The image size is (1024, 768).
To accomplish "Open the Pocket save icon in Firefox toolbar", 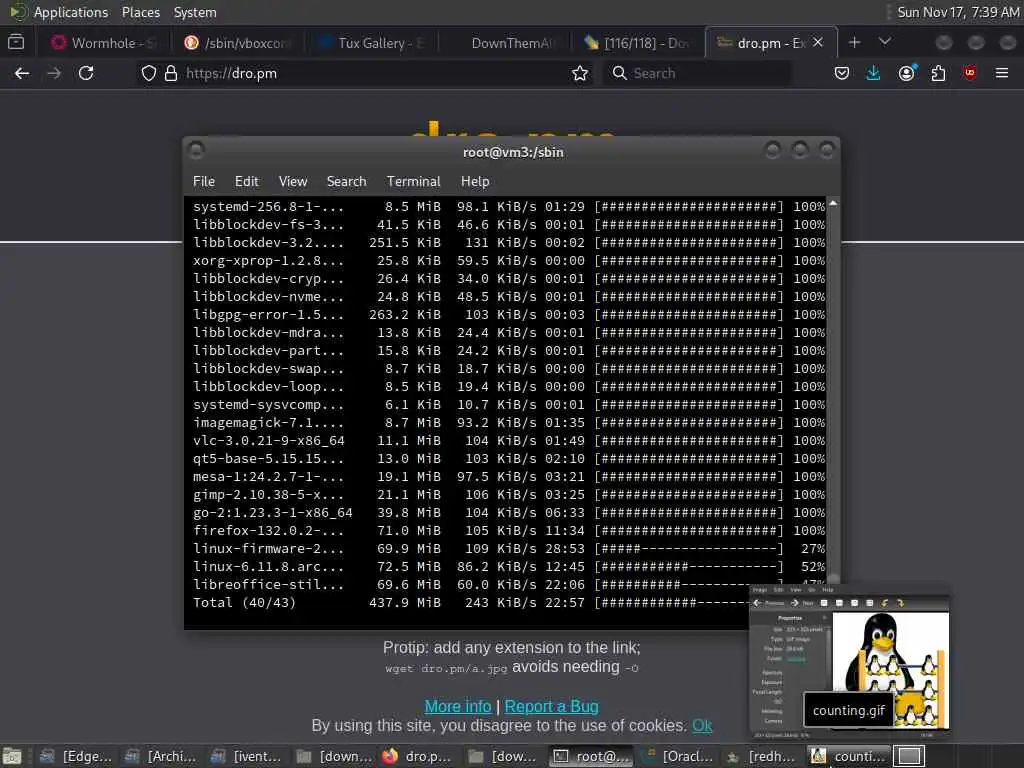I will (x=842, y=73).
